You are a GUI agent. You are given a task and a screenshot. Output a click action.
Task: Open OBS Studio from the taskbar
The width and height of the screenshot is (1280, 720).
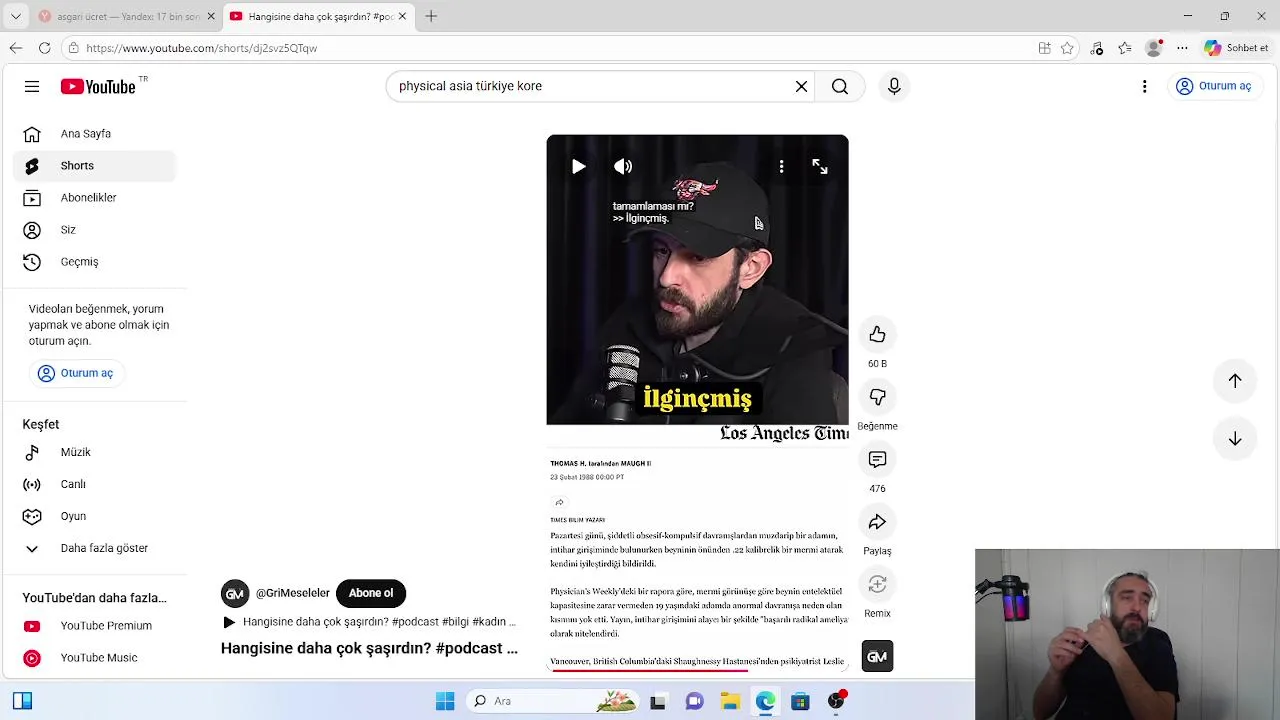[x=836, y=701]
